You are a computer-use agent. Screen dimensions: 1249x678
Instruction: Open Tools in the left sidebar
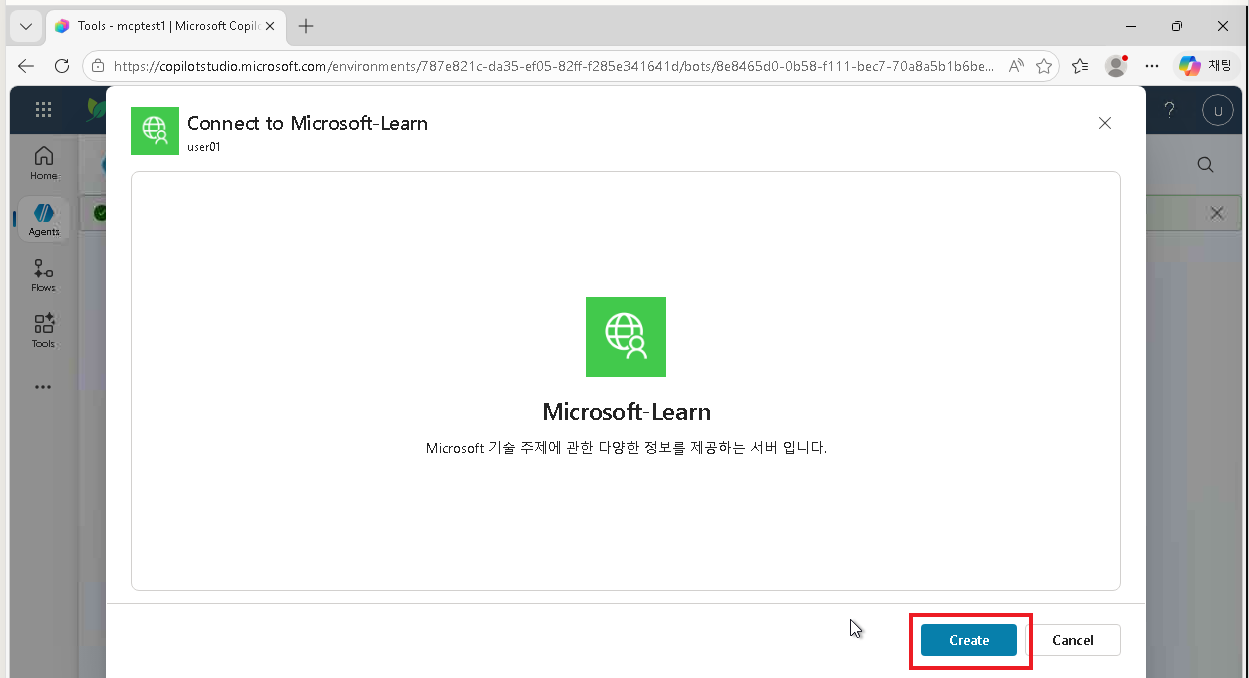point(43,331)
